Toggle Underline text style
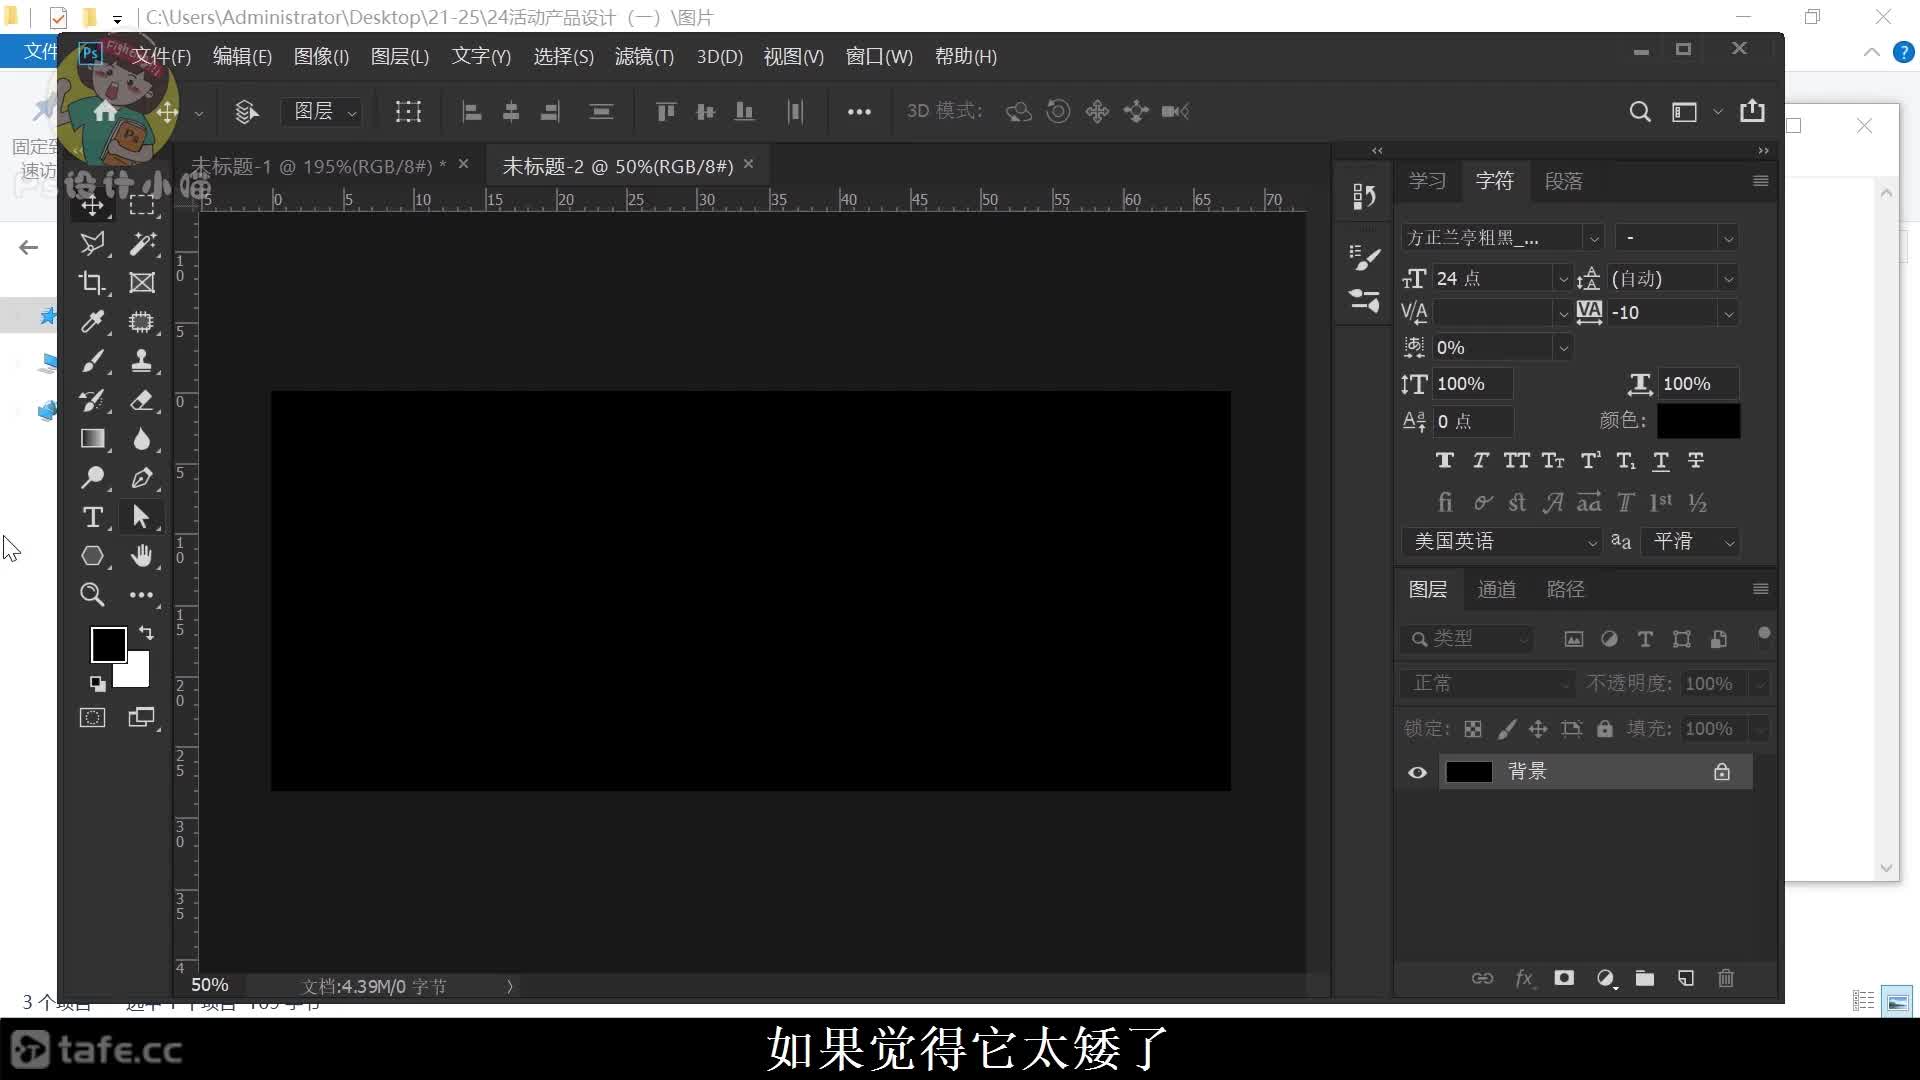 1661,461
